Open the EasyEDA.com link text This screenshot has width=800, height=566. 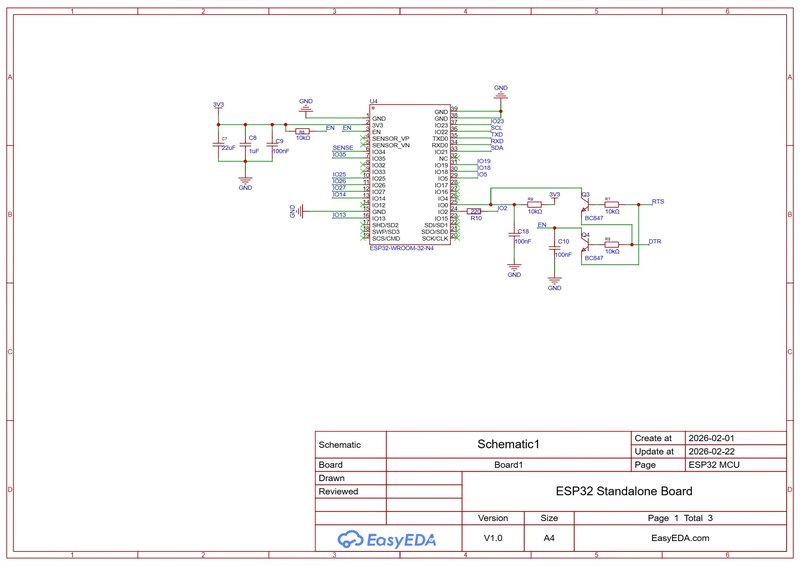[x=680, y=538]
